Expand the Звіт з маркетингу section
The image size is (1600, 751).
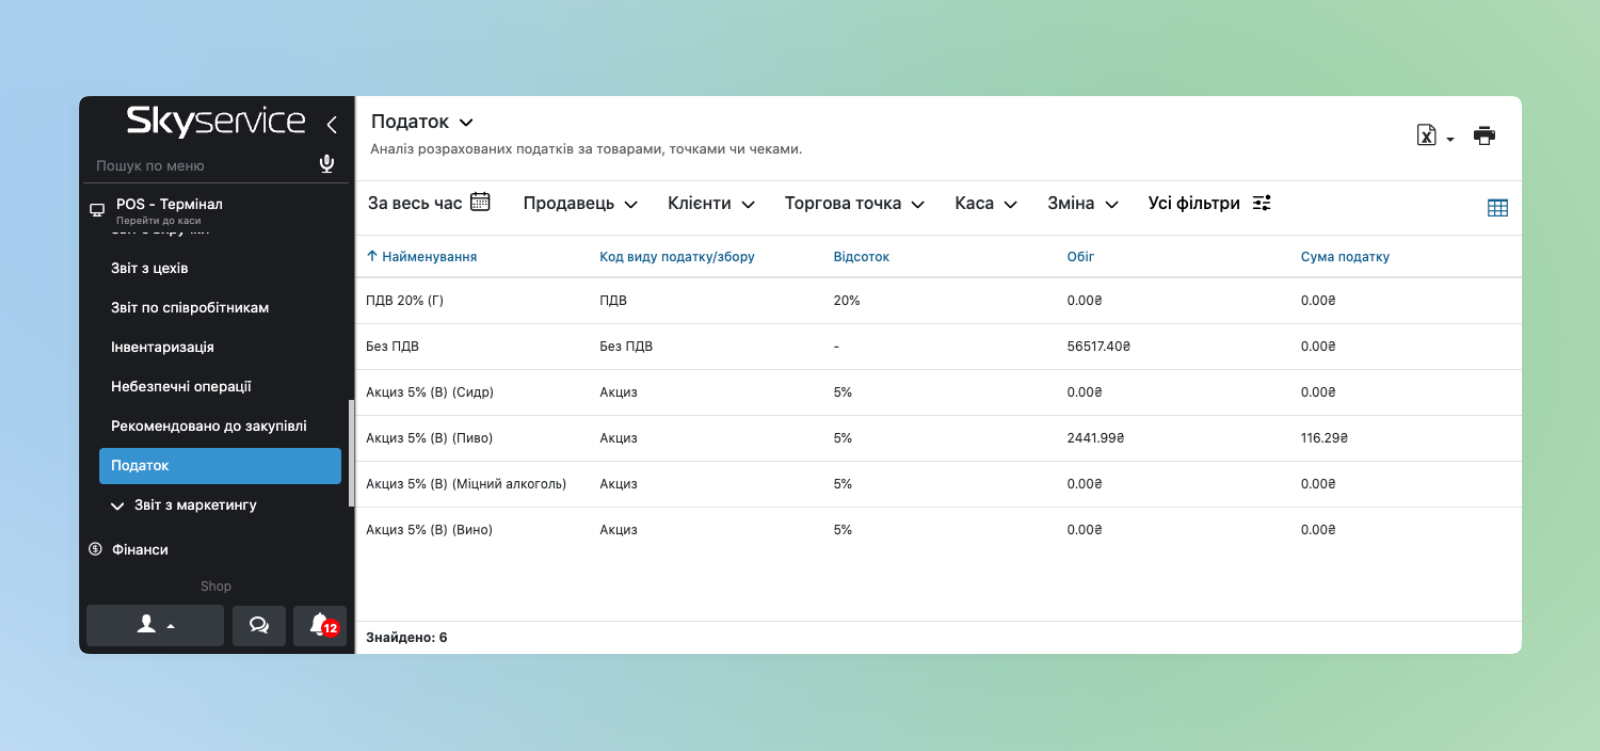pos(185,506)
